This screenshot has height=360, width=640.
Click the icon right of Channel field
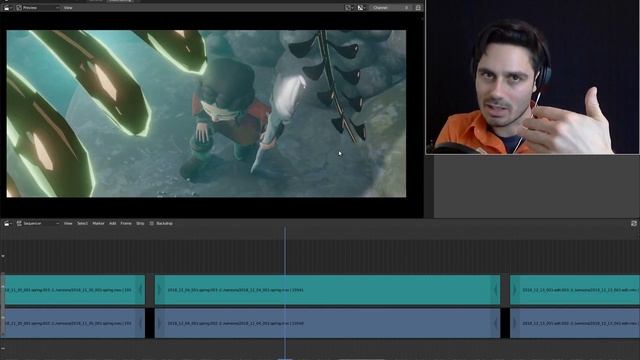click(418, 7)
